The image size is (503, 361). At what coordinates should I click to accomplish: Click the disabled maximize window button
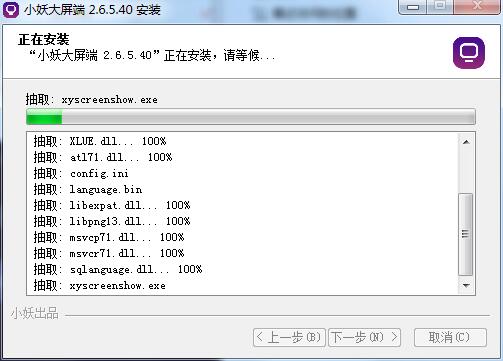point(440,7)
